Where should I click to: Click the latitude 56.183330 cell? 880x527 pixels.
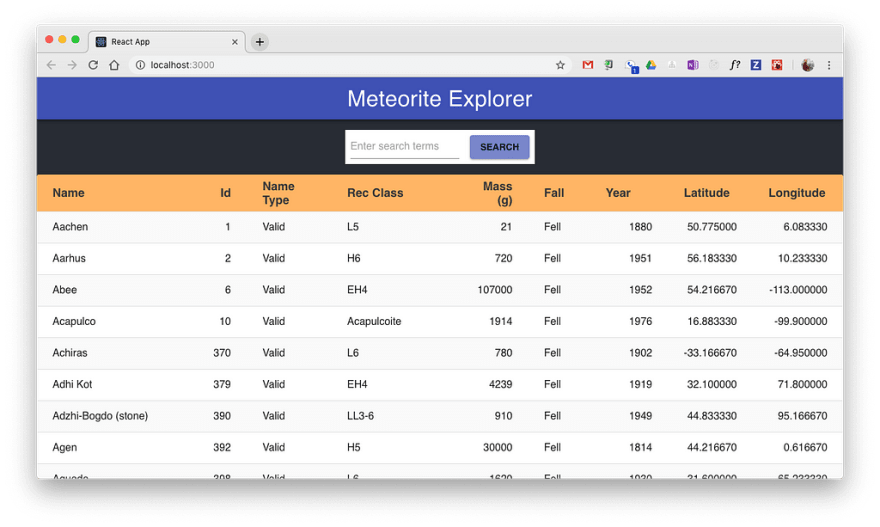coord(712,258)
